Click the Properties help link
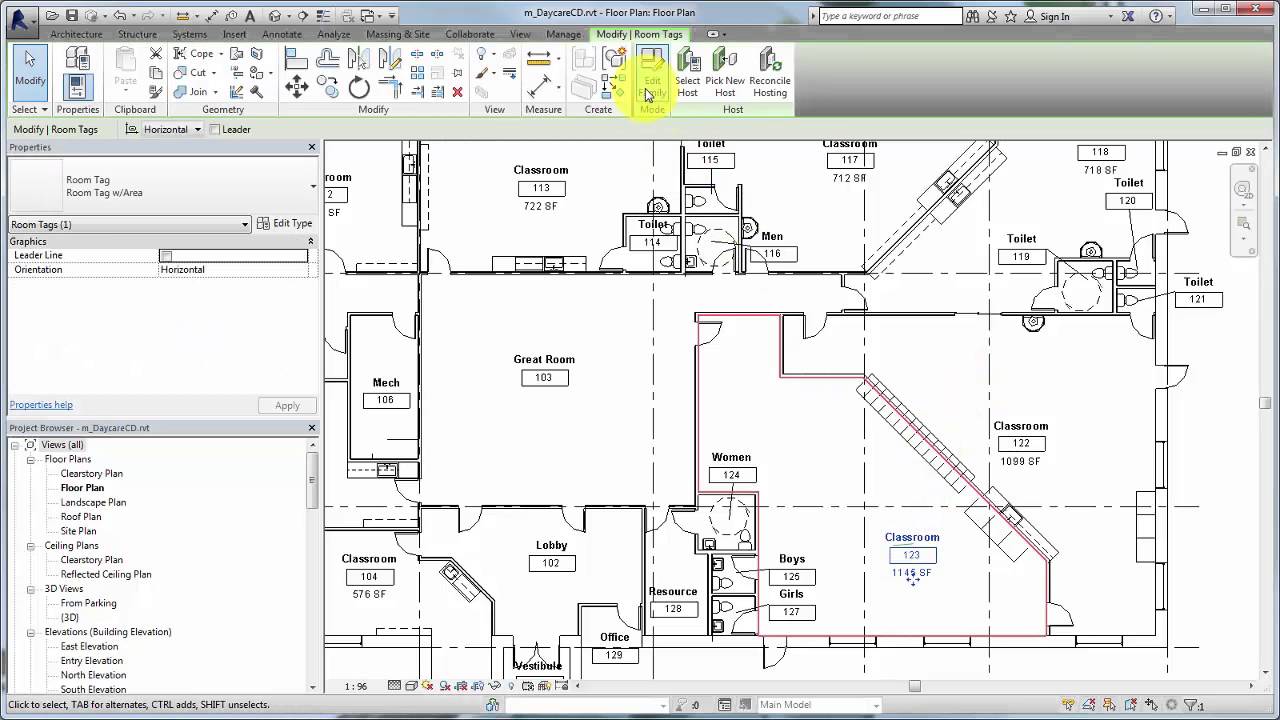Image resolution: width=1280 pixels, height=720 pixels. (40, 404)
